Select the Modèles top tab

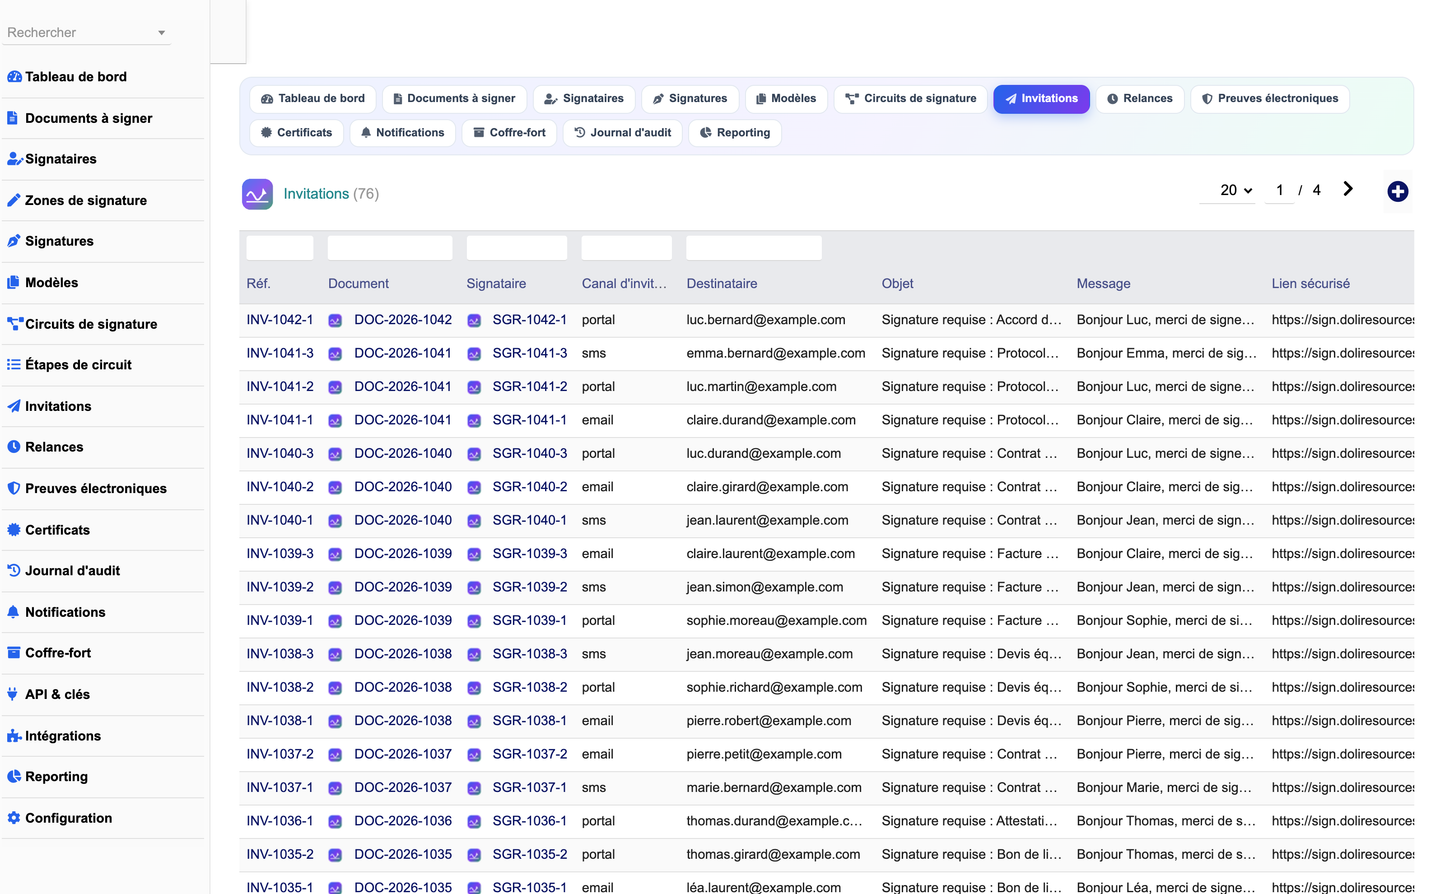tap(786, 99)
